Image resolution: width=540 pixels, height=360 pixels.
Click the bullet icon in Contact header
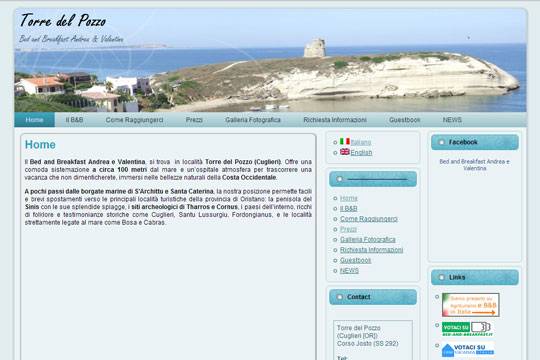(339, 297)
